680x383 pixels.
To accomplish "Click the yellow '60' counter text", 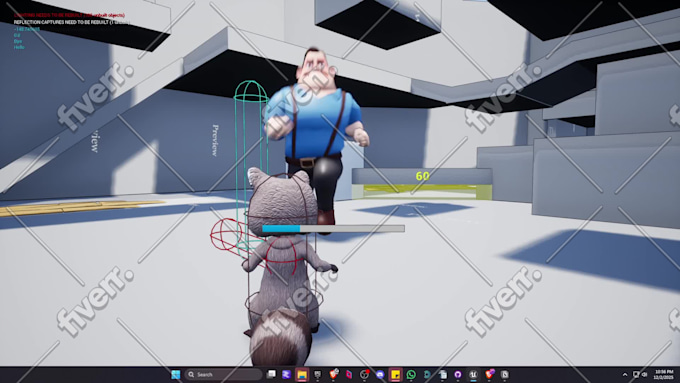I will [x=422, y=176].
